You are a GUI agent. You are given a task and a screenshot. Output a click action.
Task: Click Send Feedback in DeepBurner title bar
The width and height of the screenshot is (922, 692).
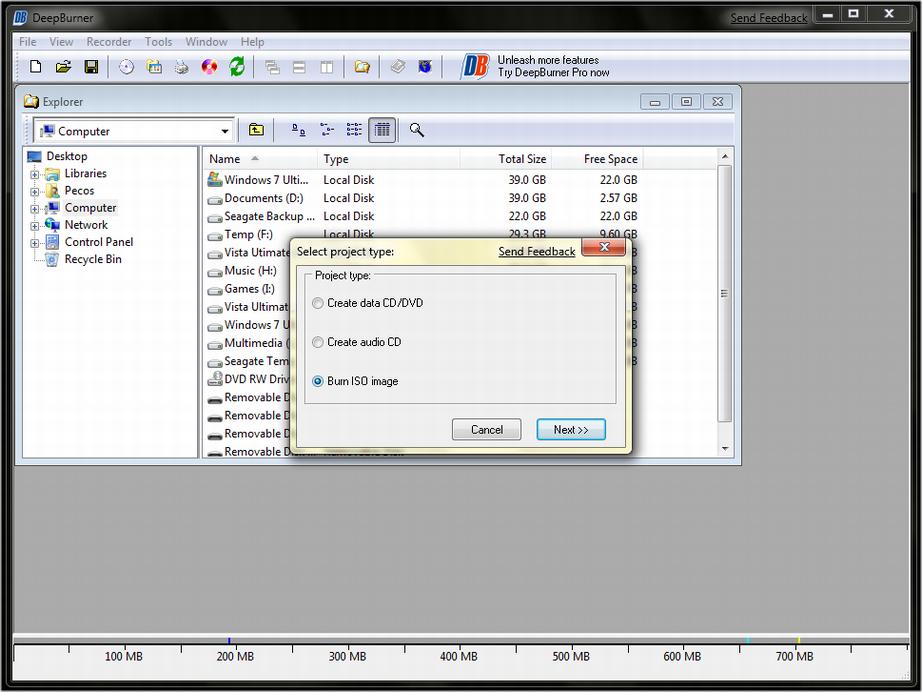point(769,18)
